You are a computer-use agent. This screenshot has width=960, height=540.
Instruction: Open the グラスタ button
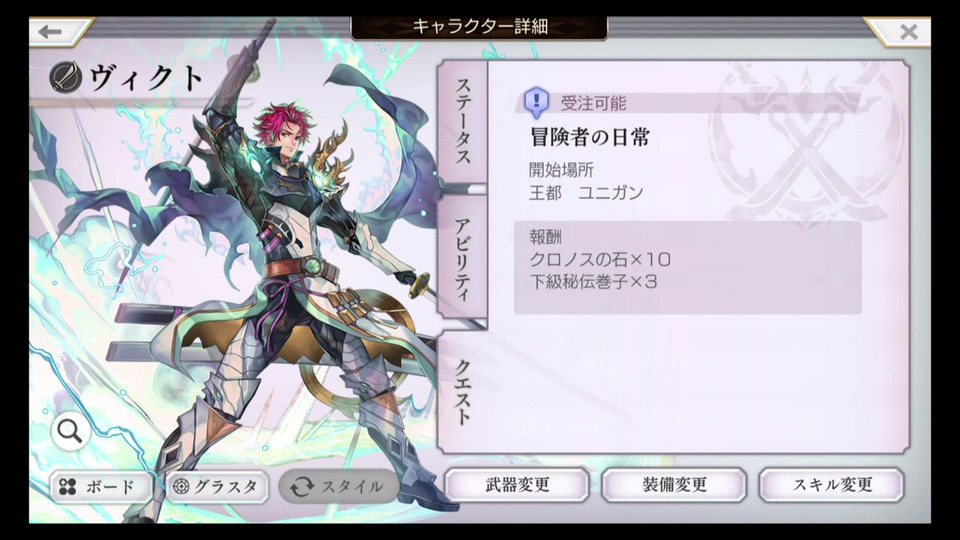click(217, 487)
